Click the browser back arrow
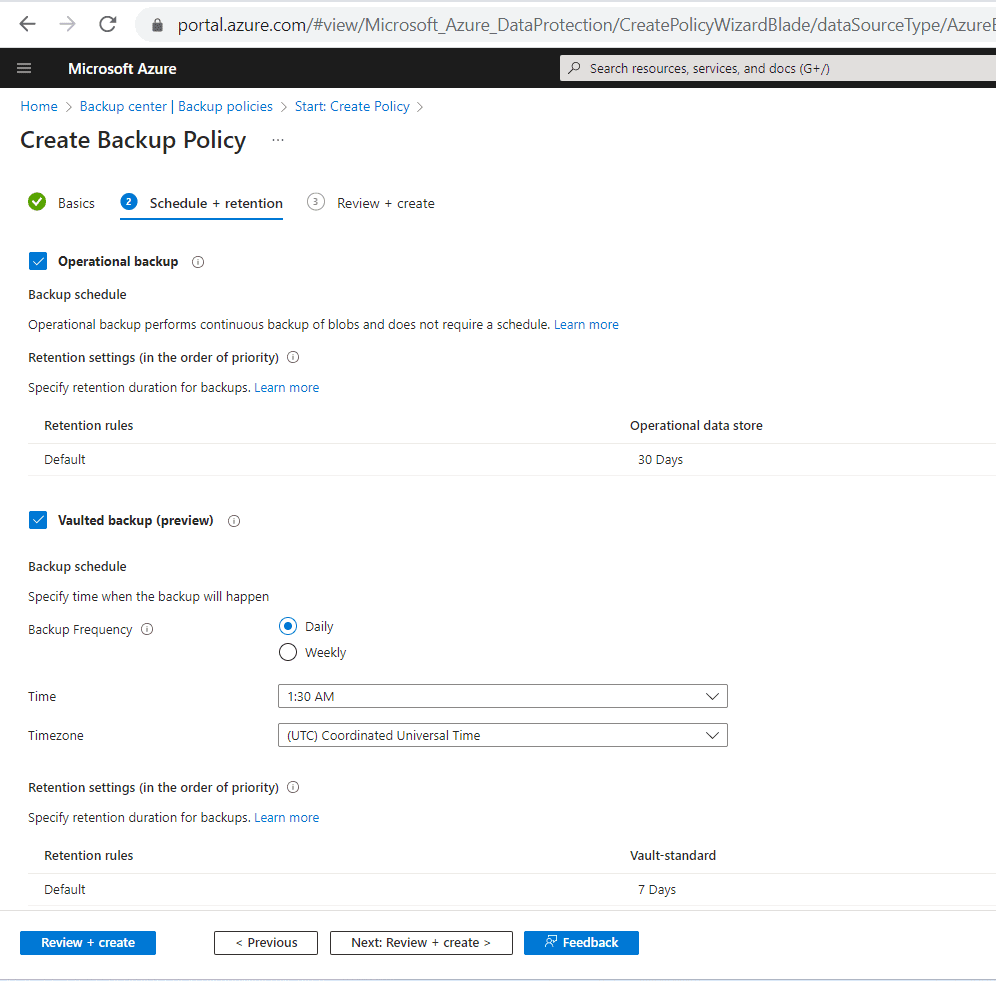The image size is (996, 981). click(x=27, y=24)
